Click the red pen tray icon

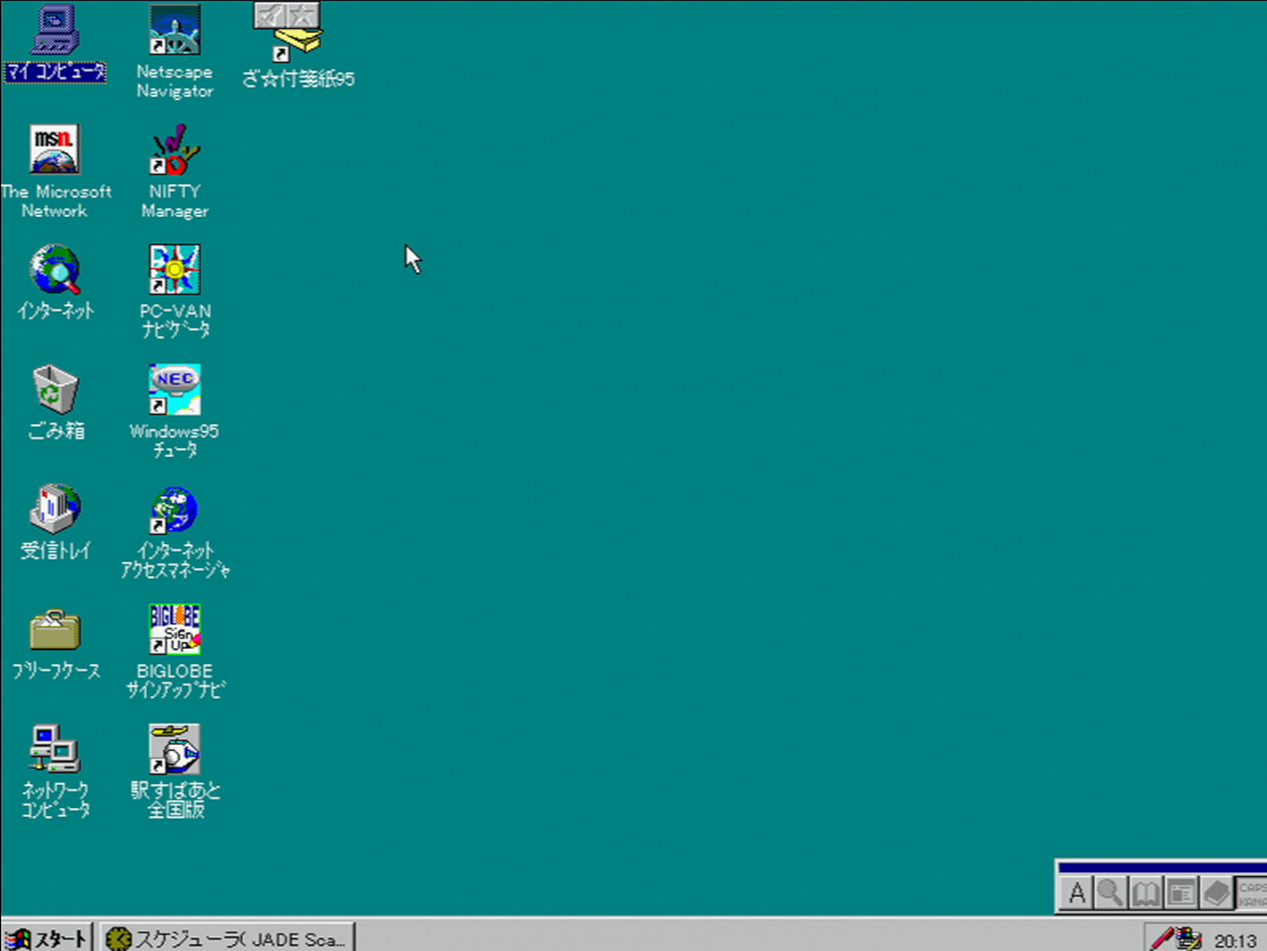pyautogui.click(x=1162, y=938)
